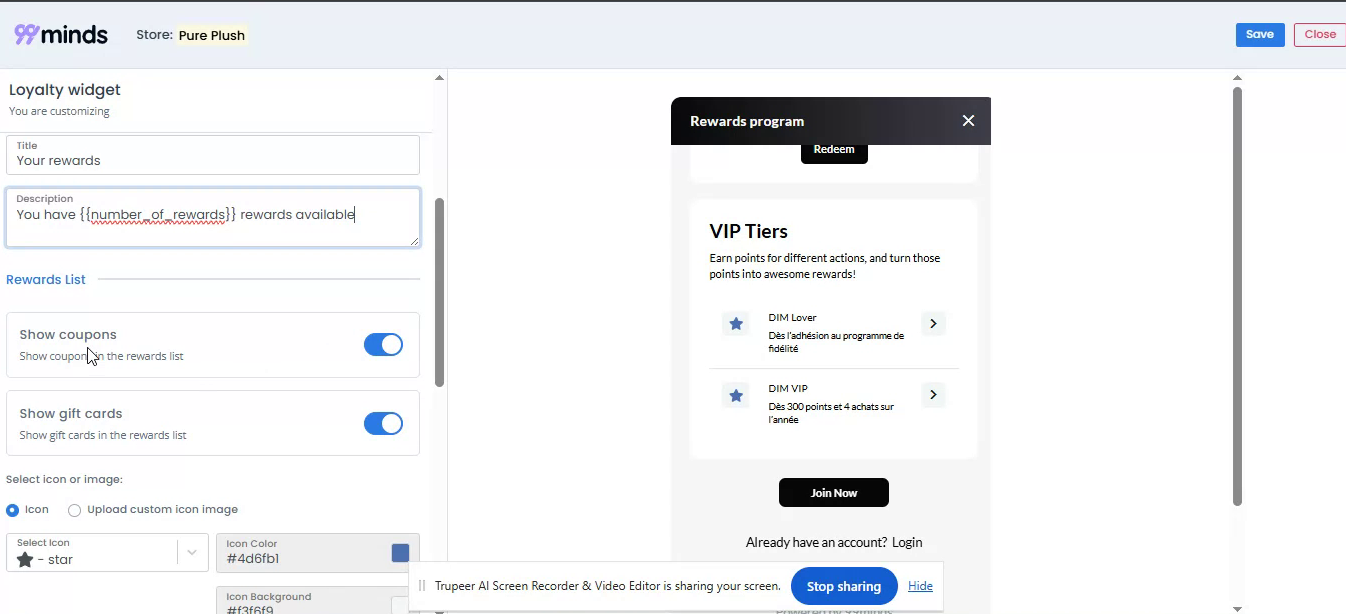Click the Hide link on sharing bar
Screen dimensions: 1346x614
pyautogui.click(x=920, y=586)
